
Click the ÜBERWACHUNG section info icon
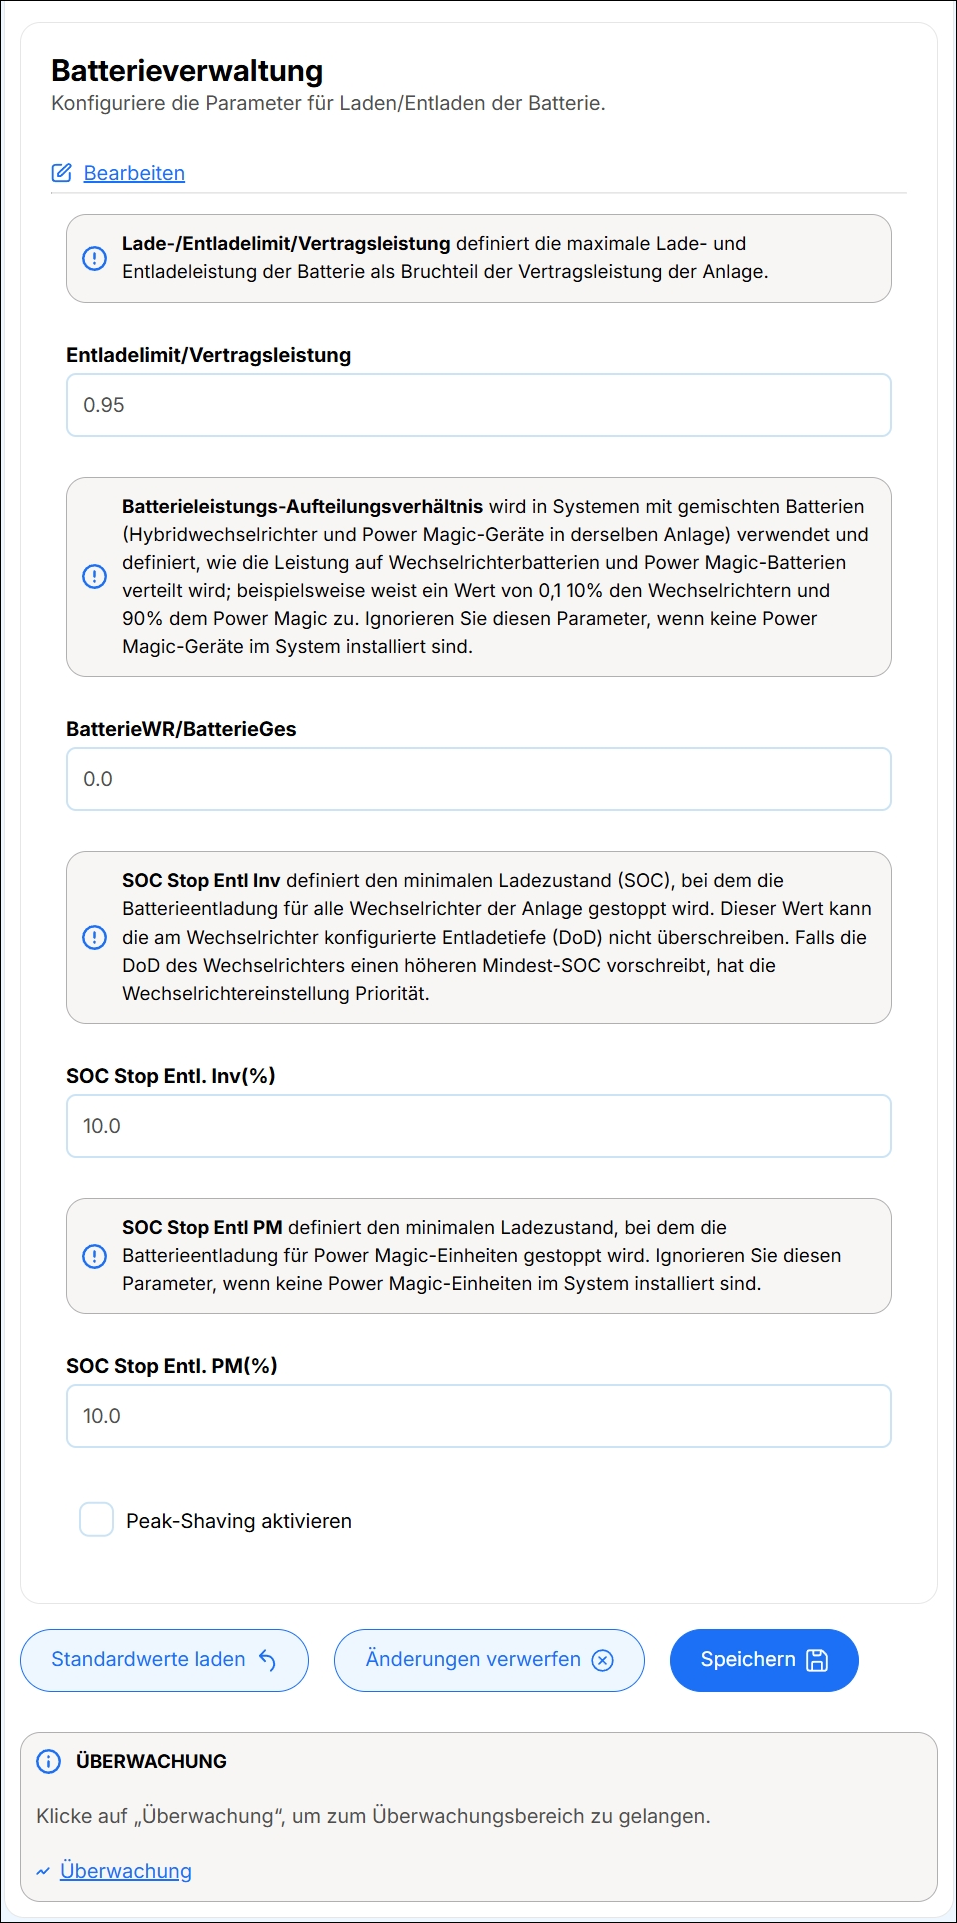[x=48, y=1761]
